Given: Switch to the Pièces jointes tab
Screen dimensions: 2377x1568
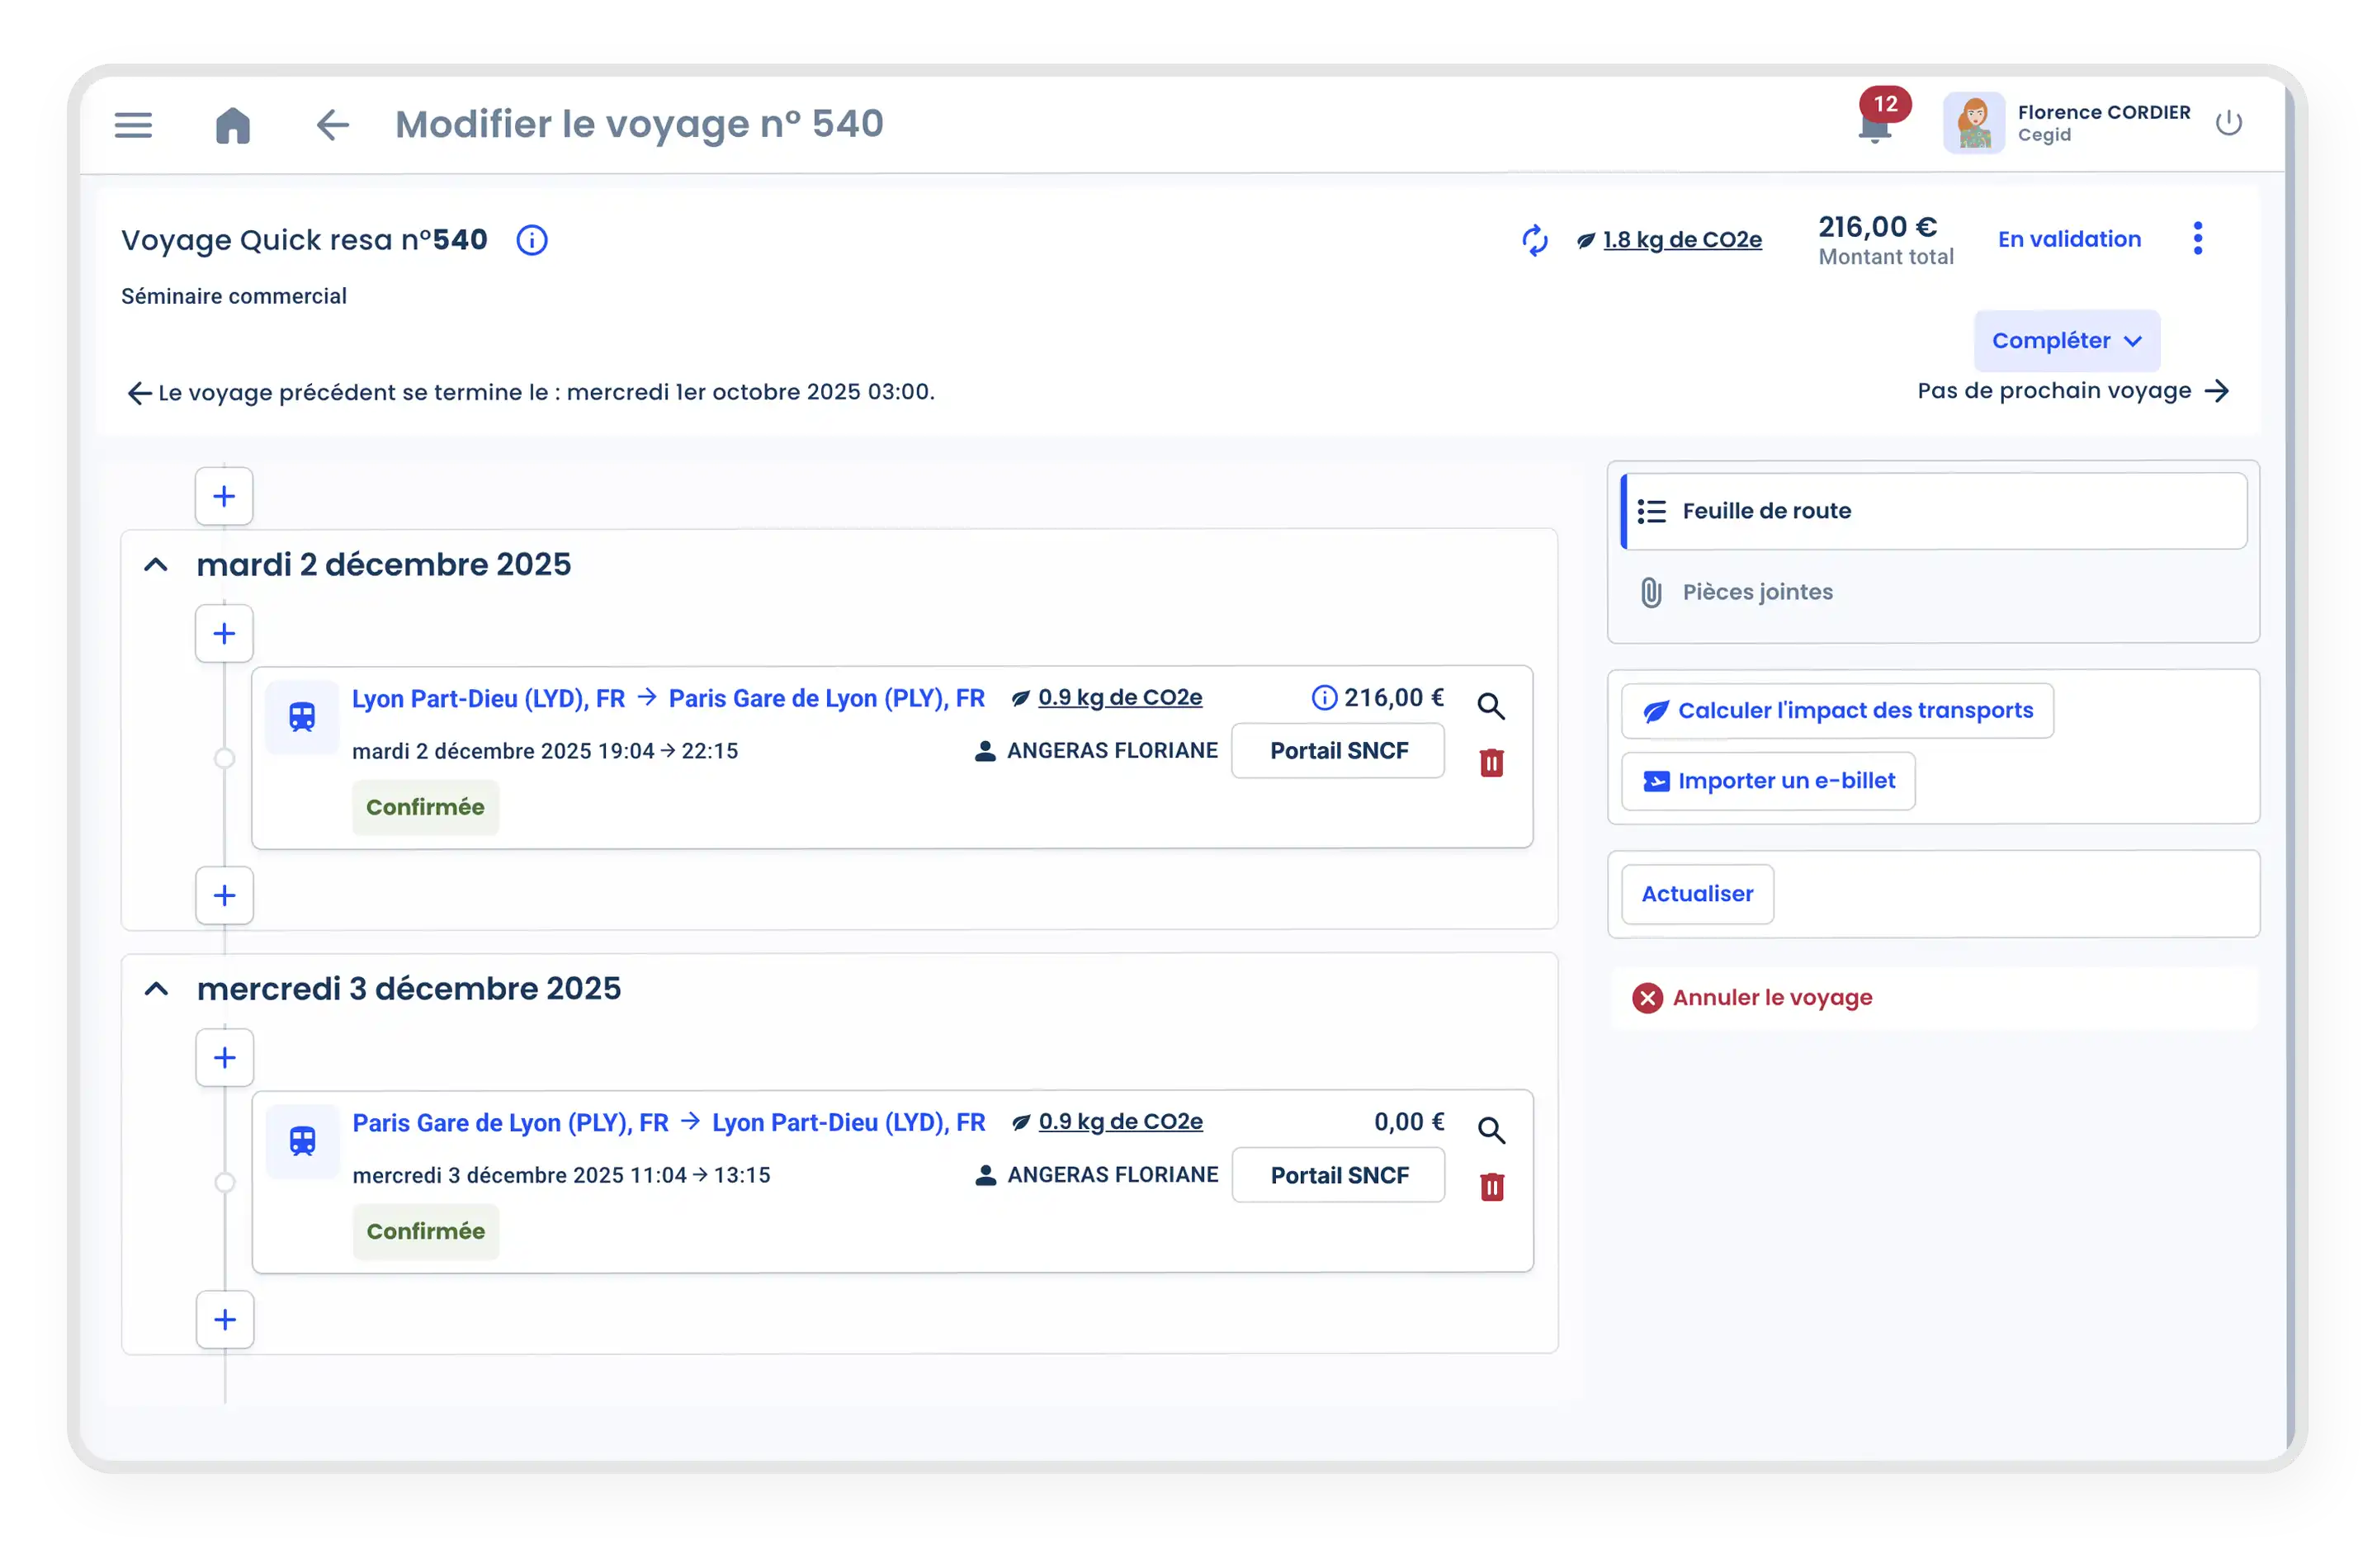Looking at the screenshot, I should click(1757, 592).
